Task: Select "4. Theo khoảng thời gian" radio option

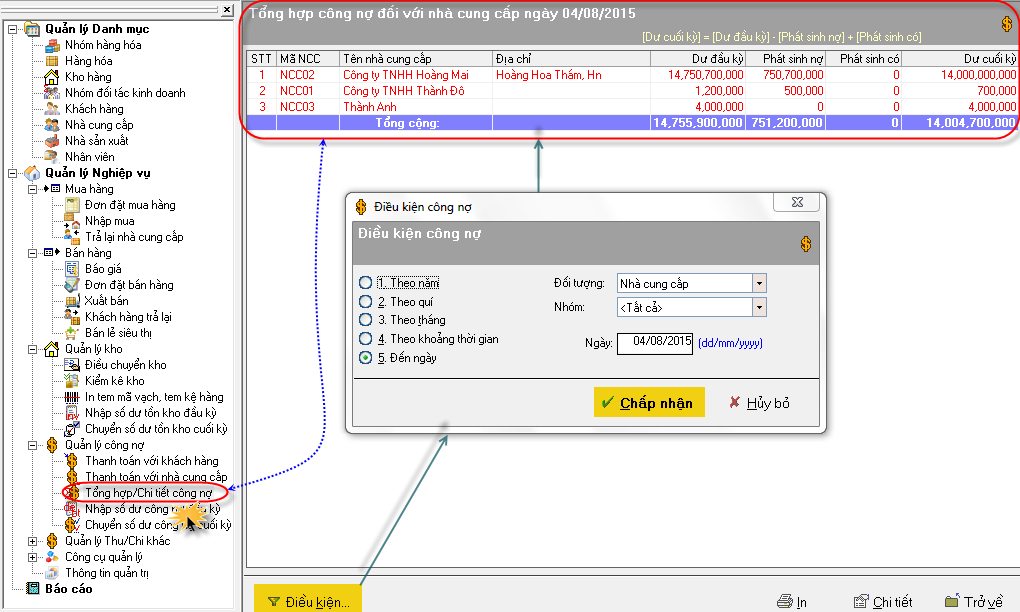Action: [x=366, y=339]
